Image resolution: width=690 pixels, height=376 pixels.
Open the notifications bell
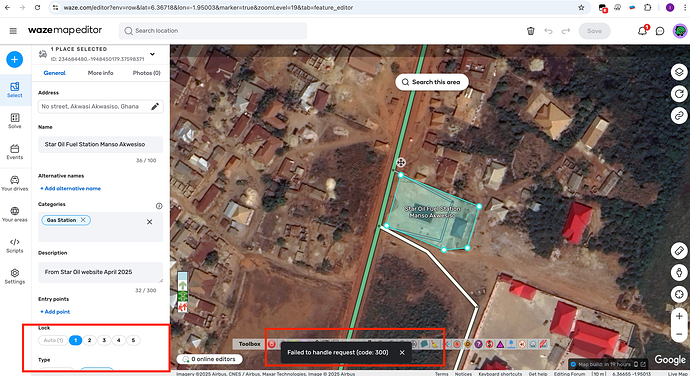642,31
